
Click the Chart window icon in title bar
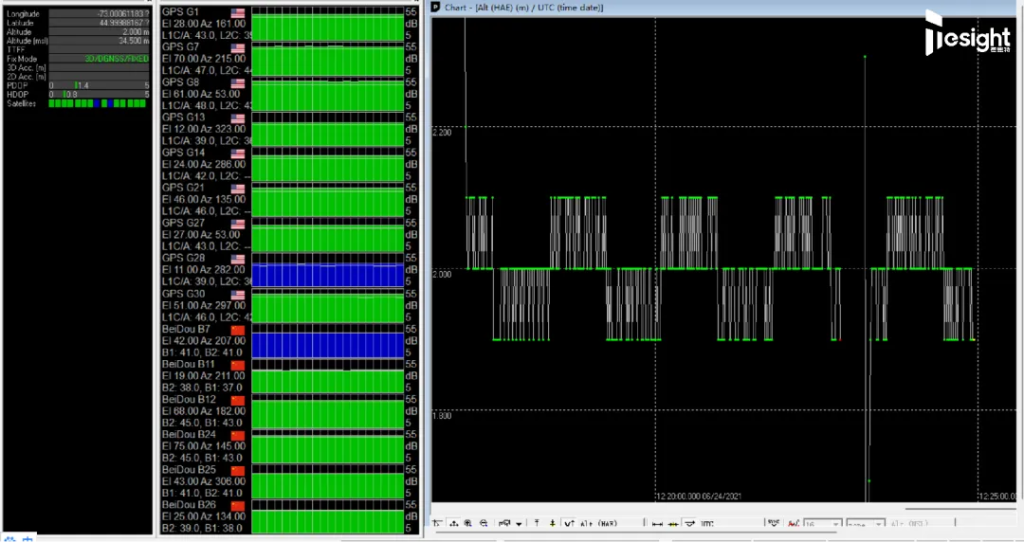[x=436, y=7]
